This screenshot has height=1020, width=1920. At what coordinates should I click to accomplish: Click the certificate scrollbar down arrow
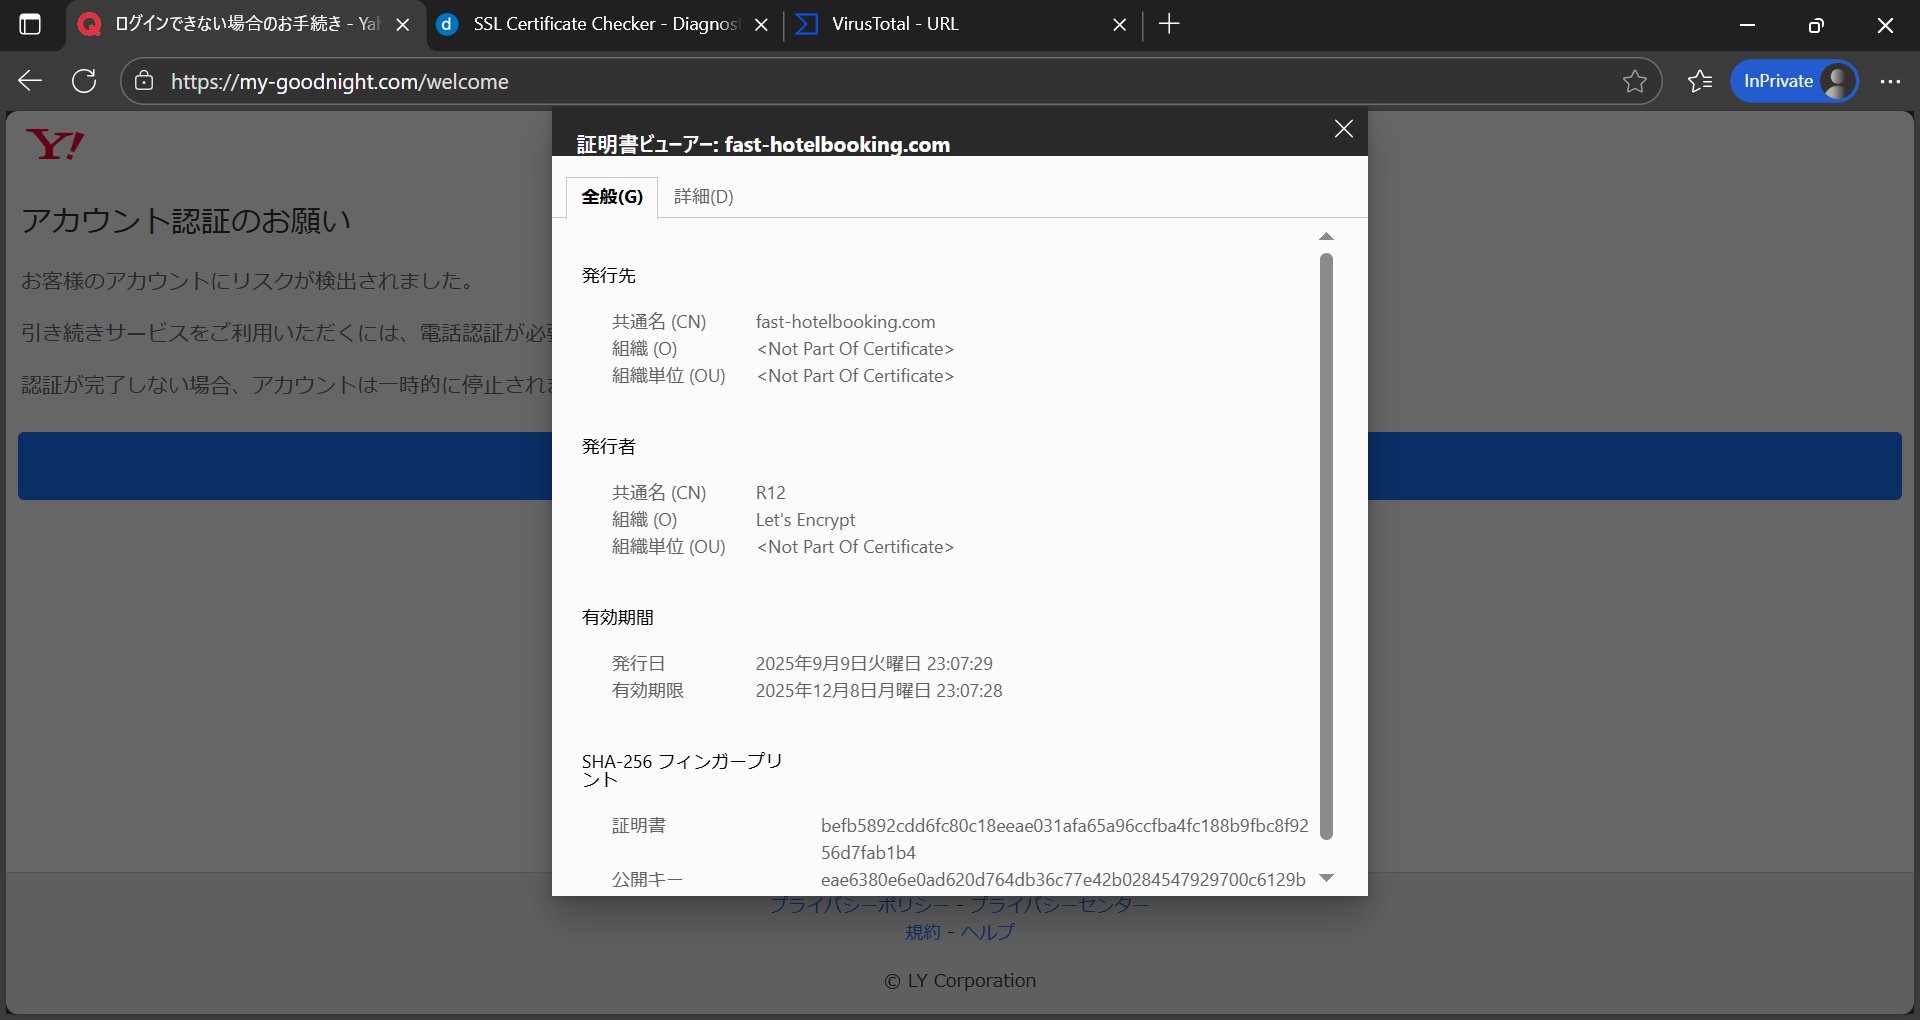tap(1326, 878)
